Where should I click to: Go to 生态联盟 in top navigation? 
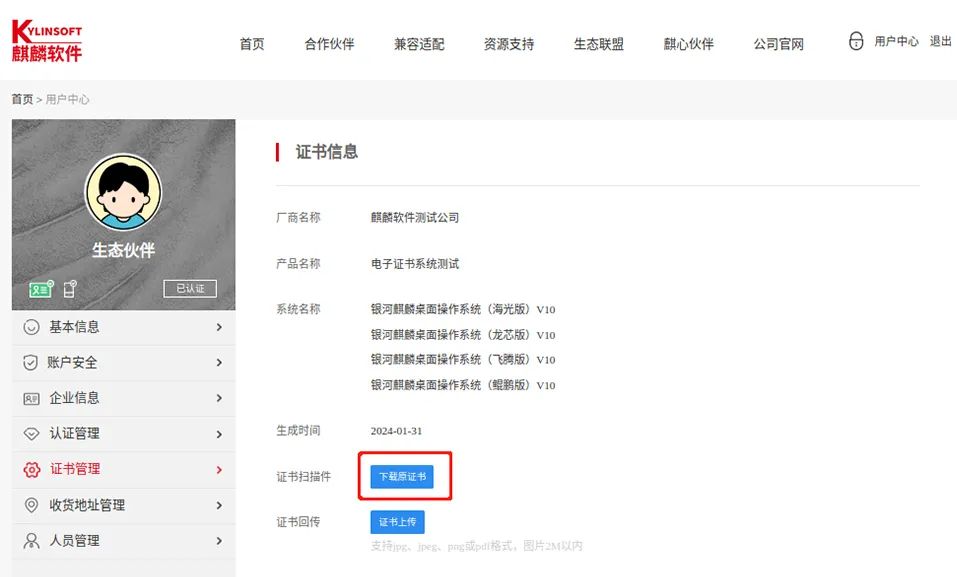tap(598, 44)
